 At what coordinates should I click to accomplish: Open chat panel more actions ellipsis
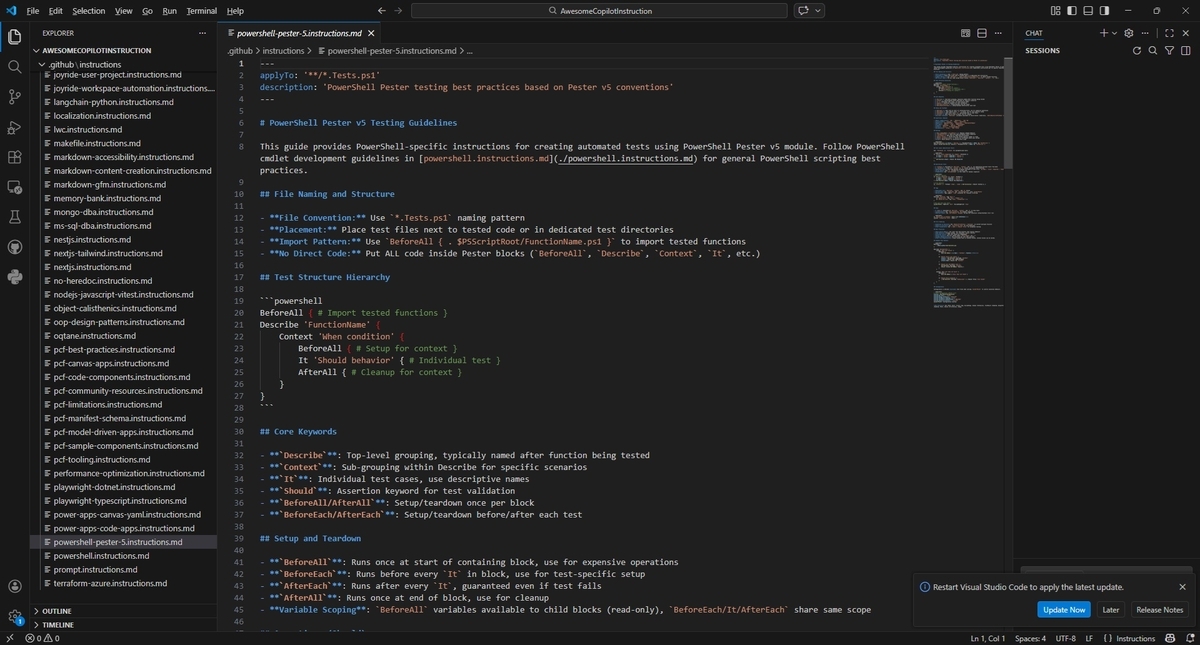point(1147,33)
